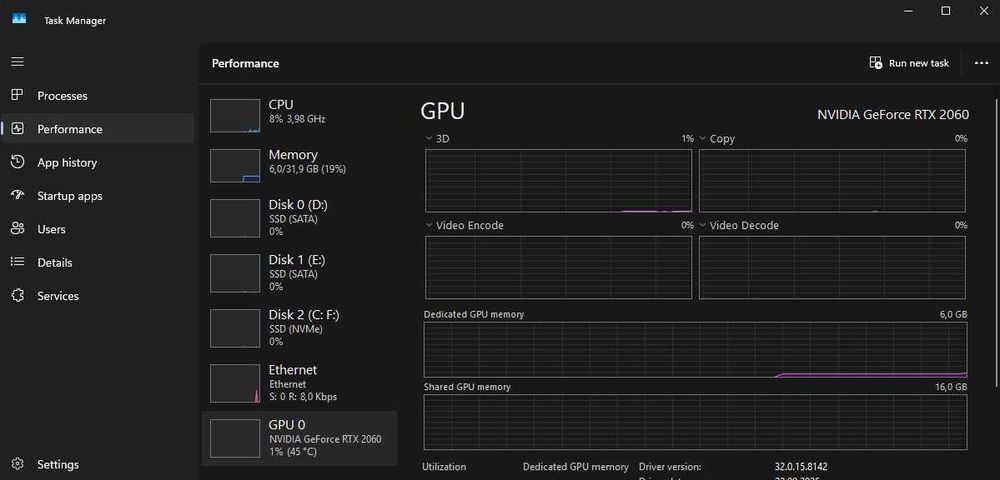Select the Users people icon

pos(17,229)
